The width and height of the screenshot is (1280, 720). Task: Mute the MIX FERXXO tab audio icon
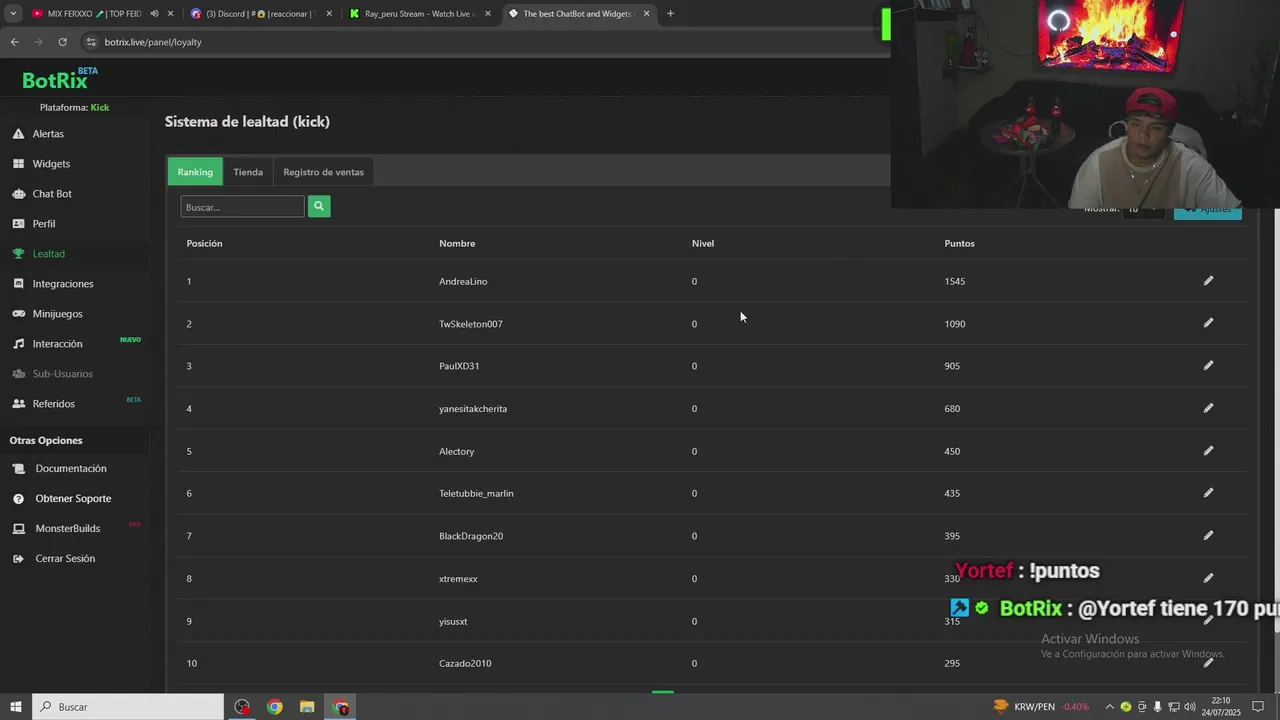[x=154, y=14]
